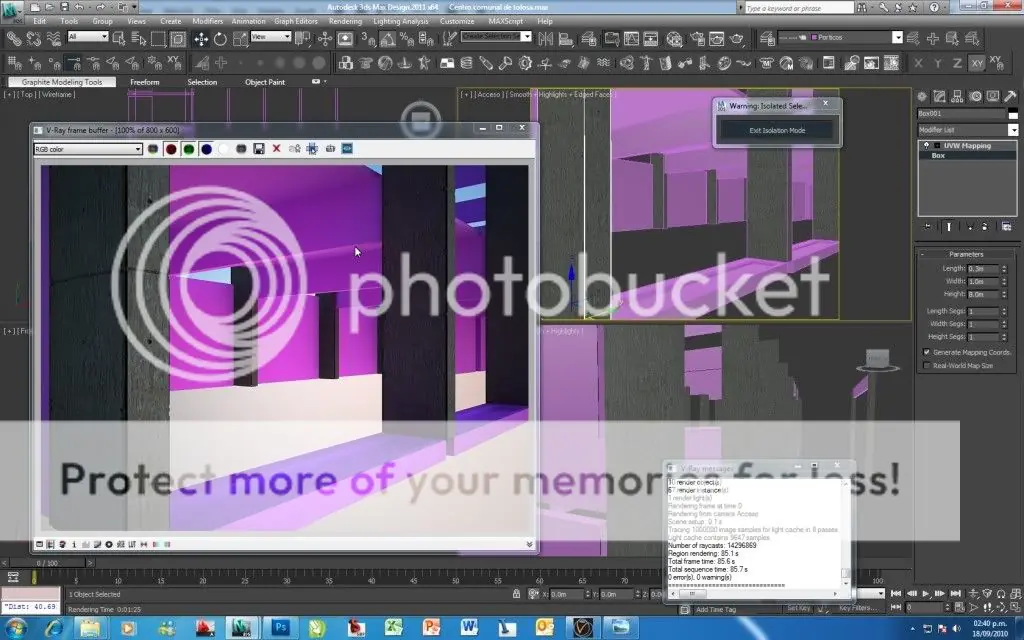Screen dimensions: 1024x640
Task: Jump to start of animation
Action: point(896,594)
